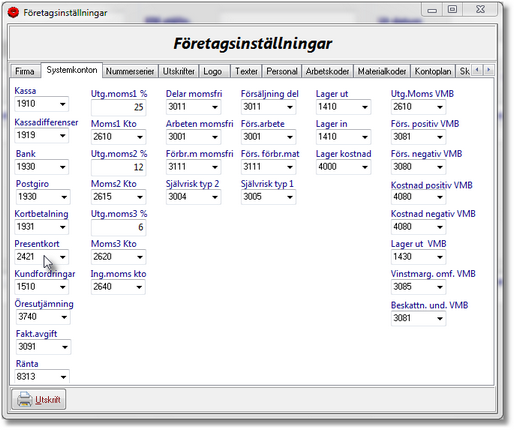Close the Företagsinställningar window

(480, 9)
